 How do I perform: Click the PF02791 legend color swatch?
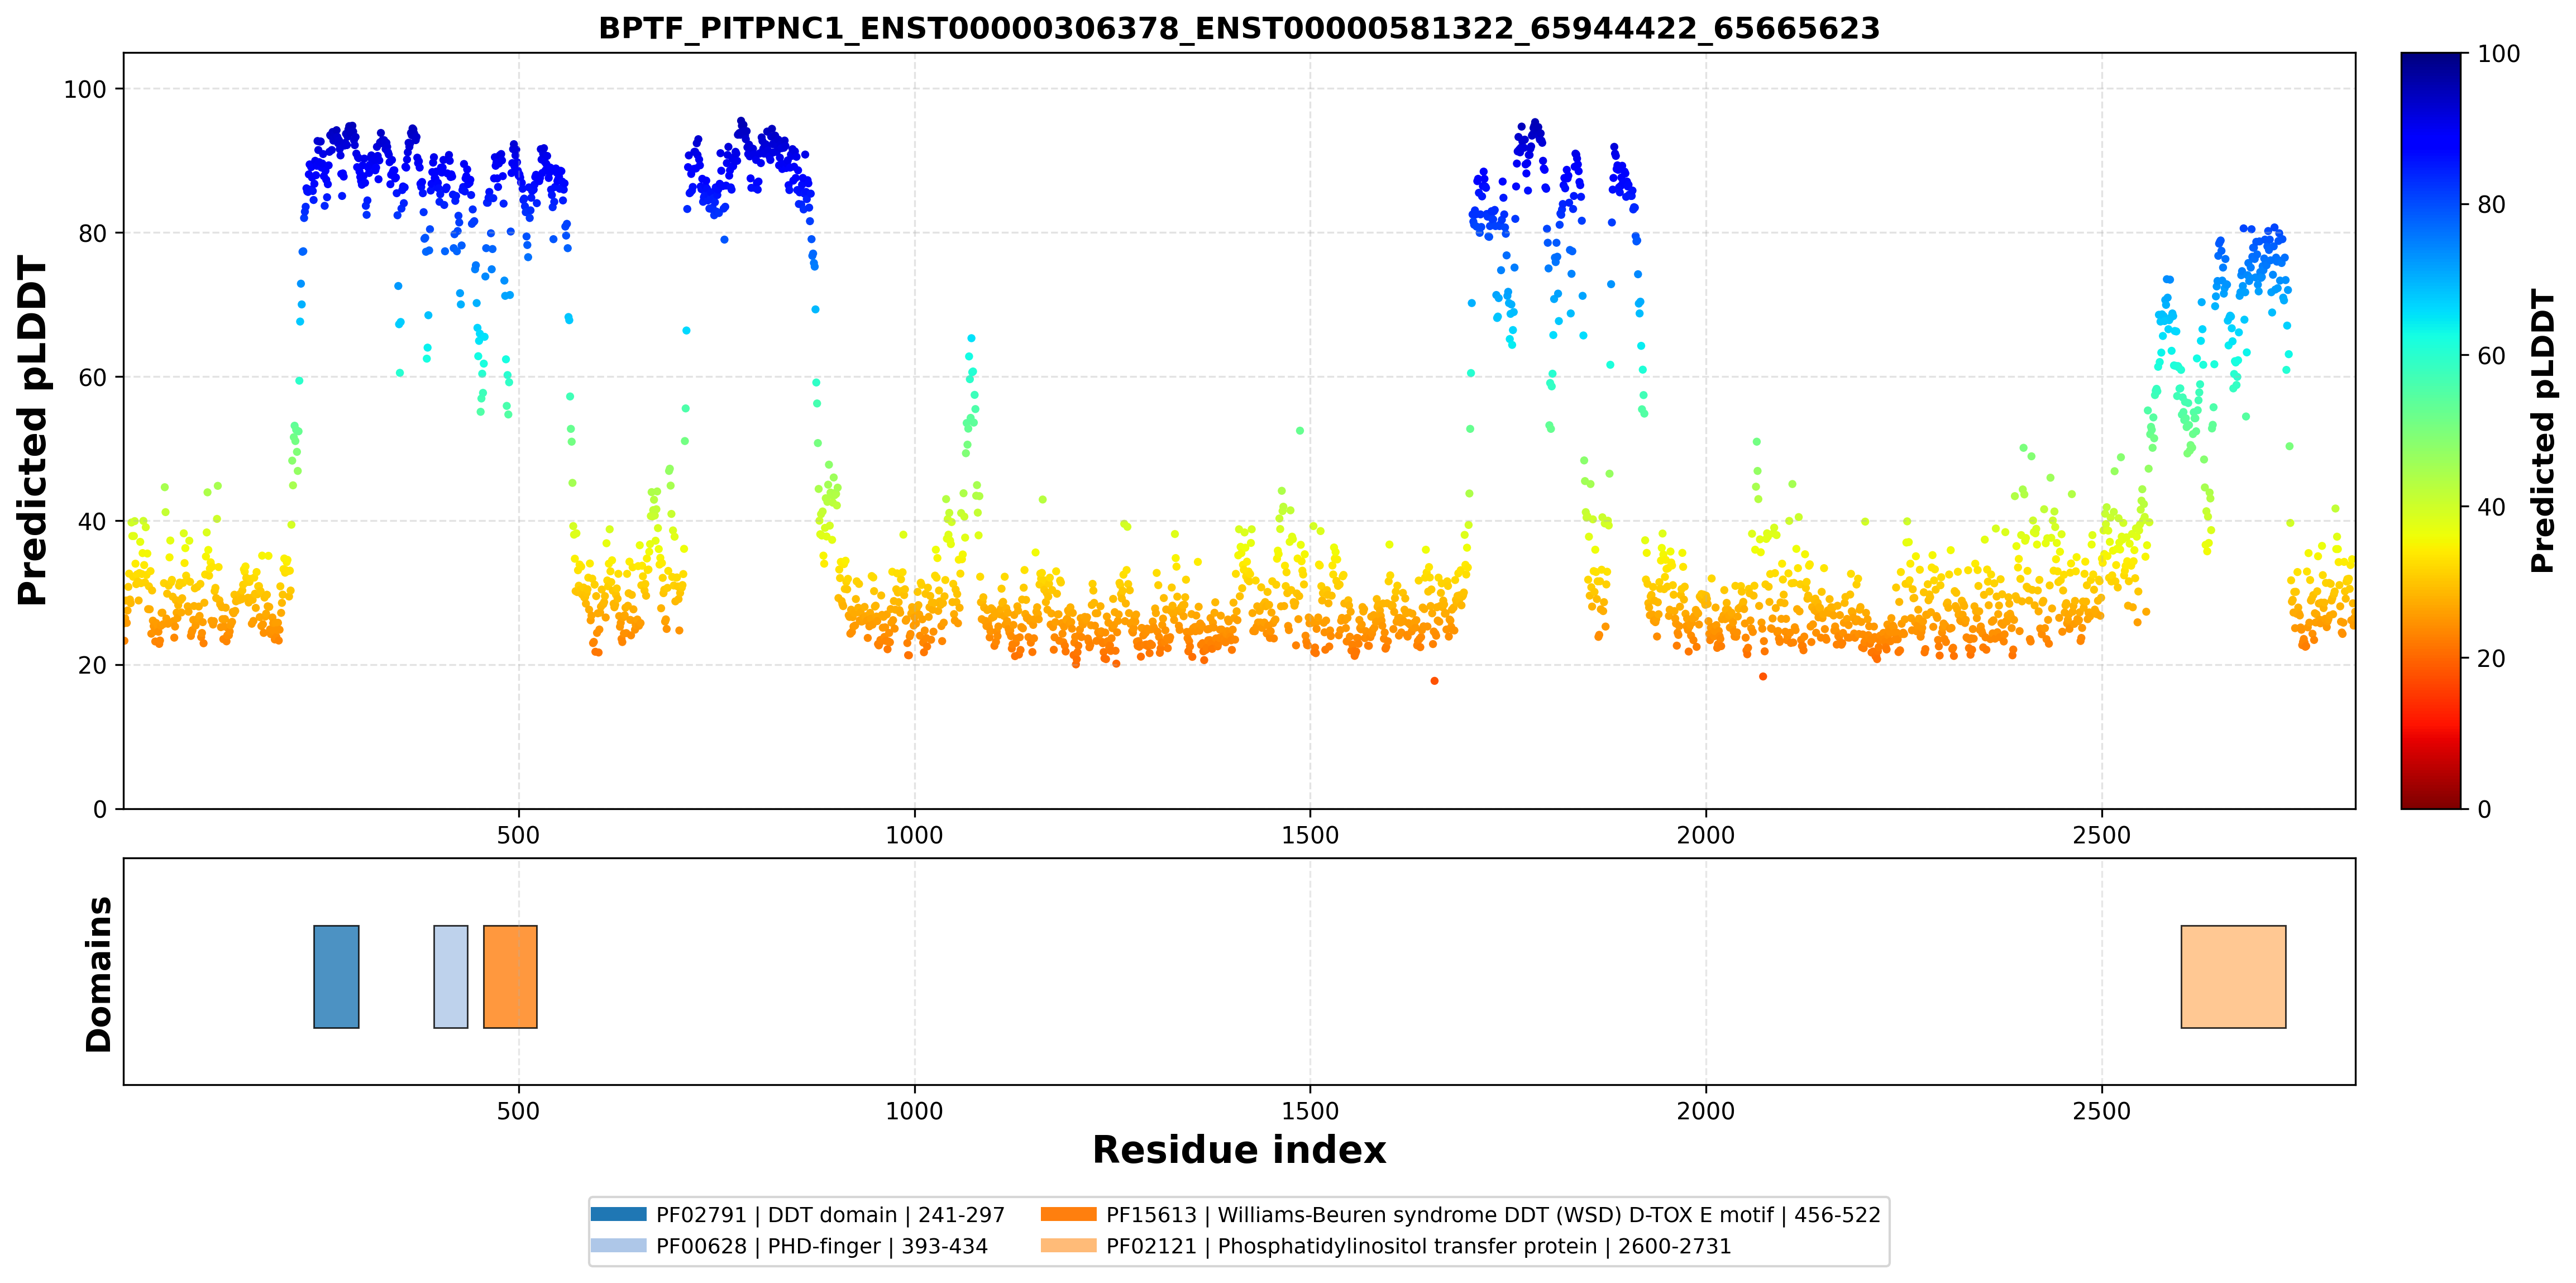pos(618,1214)
